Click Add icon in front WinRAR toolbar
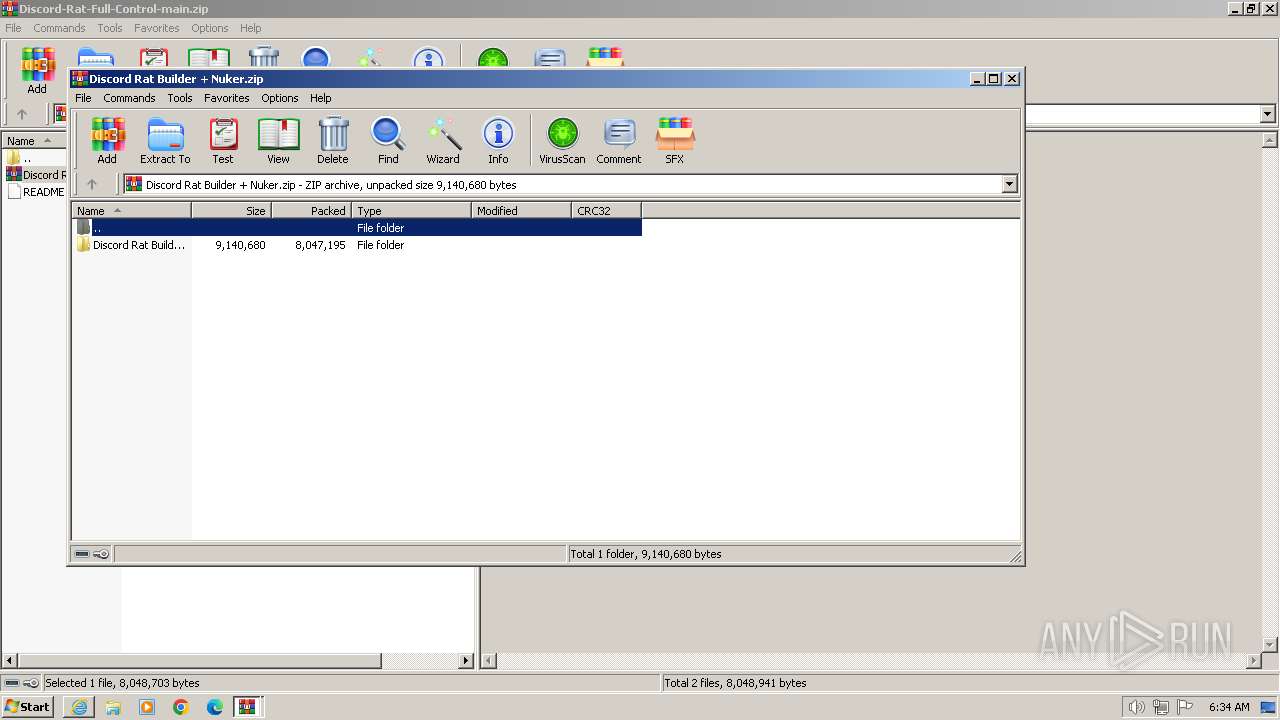The width and height of the screenshot is (1280, 720). tap(107, 140)
